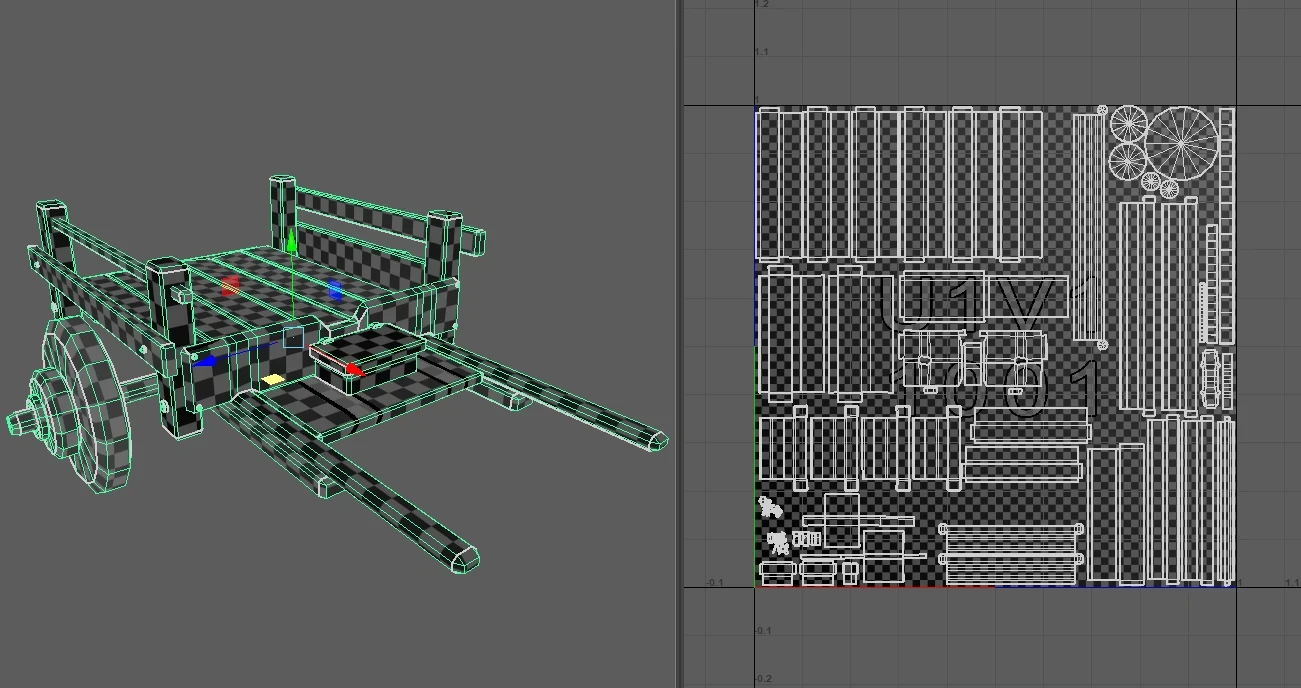The image size is (1301, 688).
Task: Click the blue plane handle above the cart bed
Action: 335,290
